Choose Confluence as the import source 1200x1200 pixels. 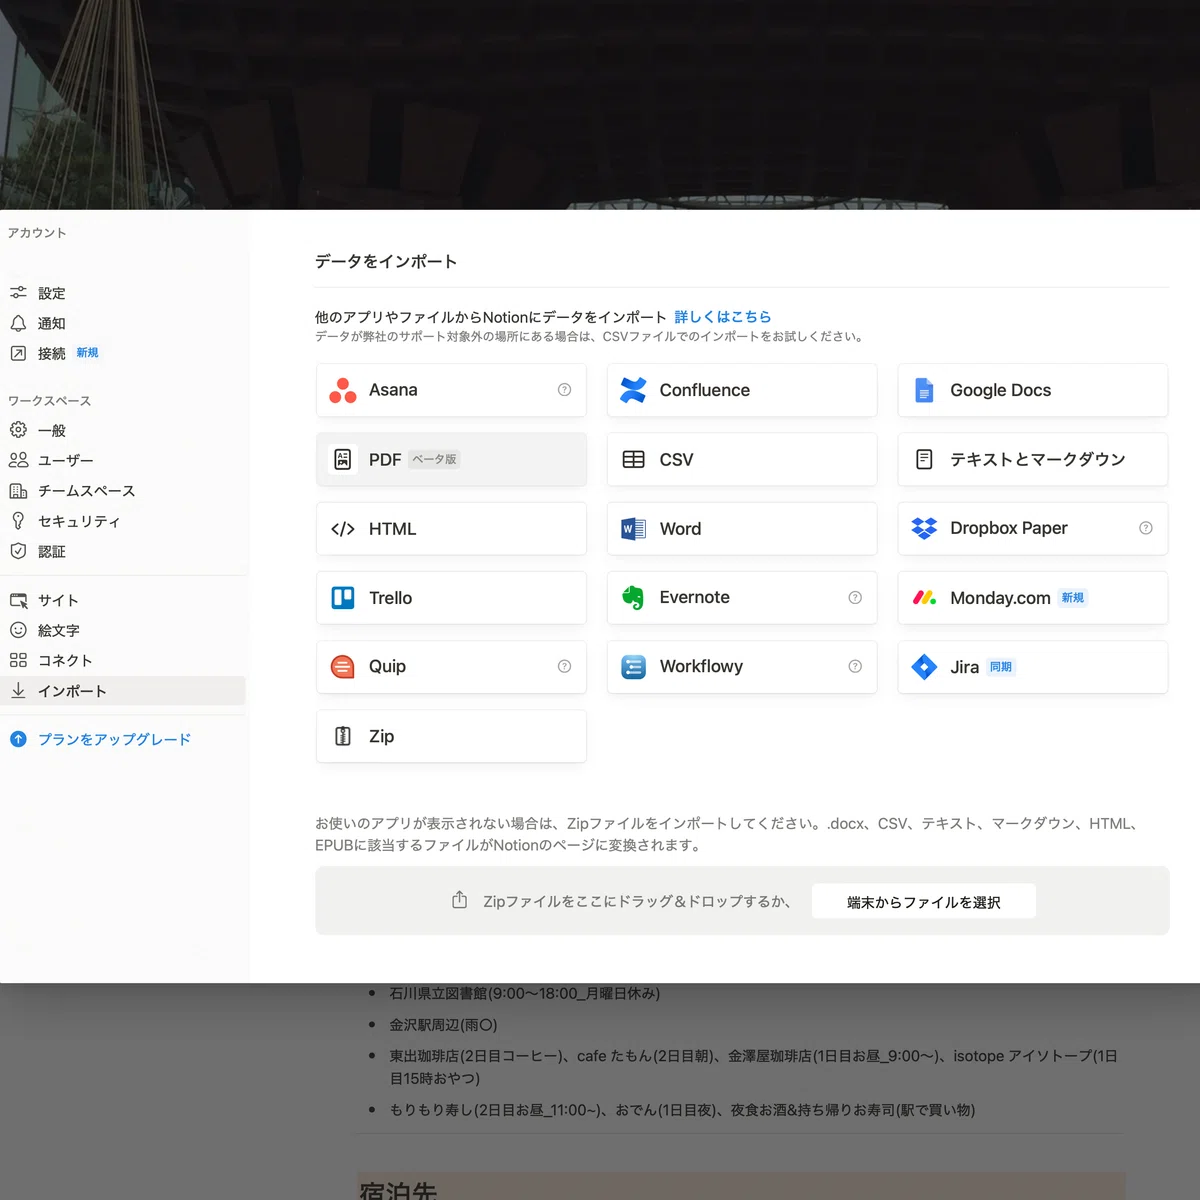[x=742, y=390]
